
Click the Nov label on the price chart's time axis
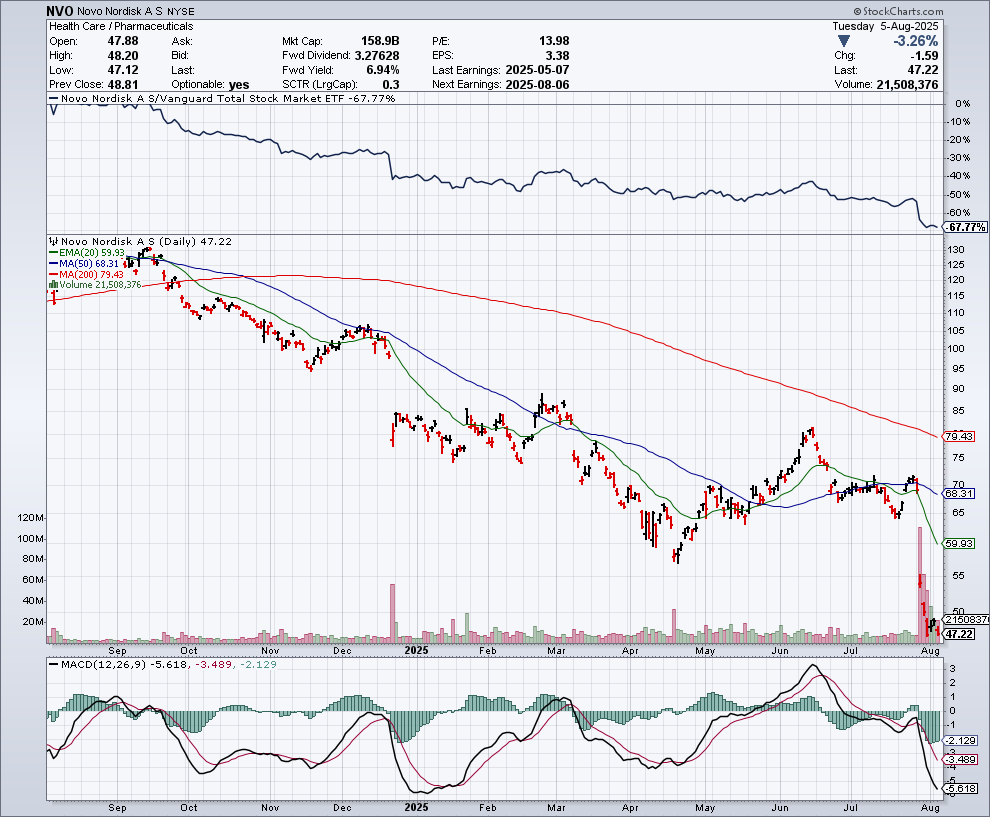pos(270,650)
